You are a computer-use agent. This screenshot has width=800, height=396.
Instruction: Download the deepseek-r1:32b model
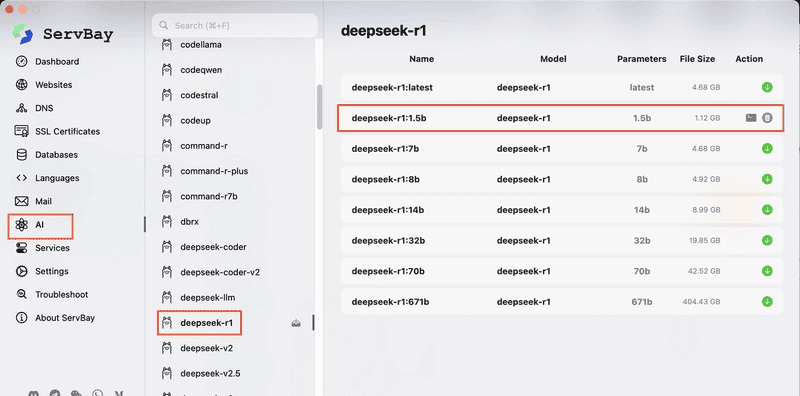click(767, 240)
